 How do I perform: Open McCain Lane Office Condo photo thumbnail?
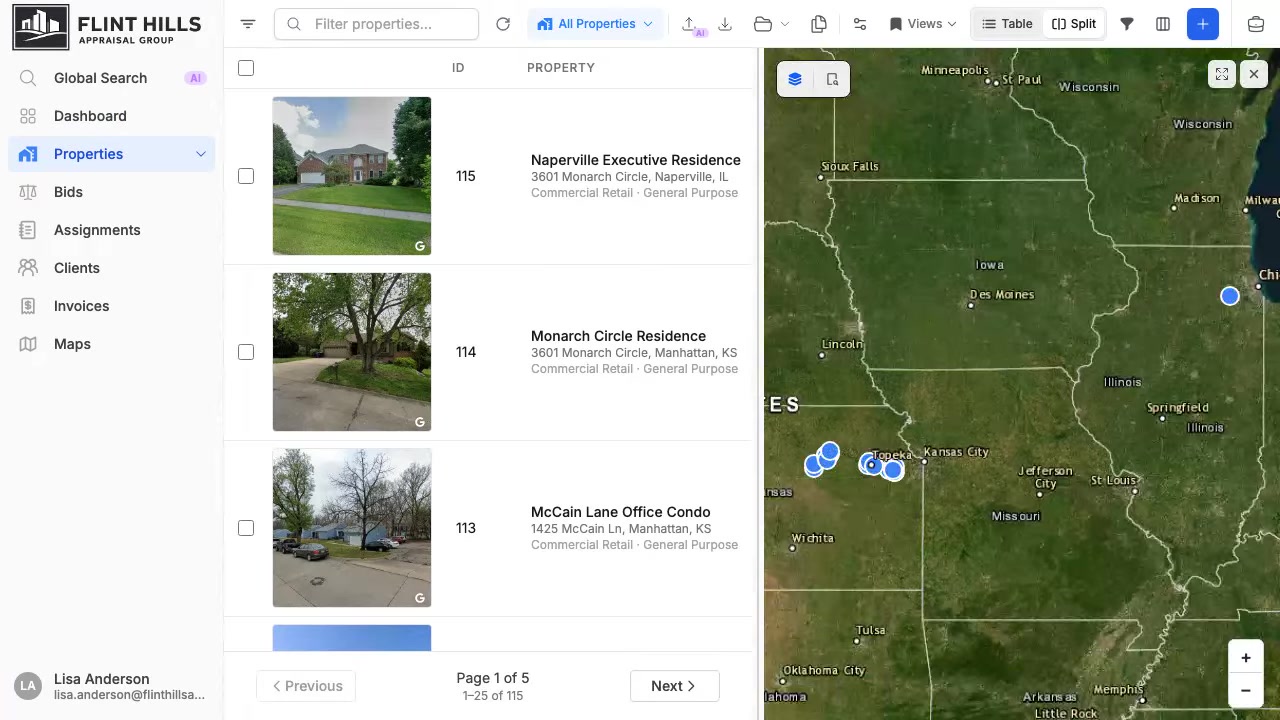[352, 528]
